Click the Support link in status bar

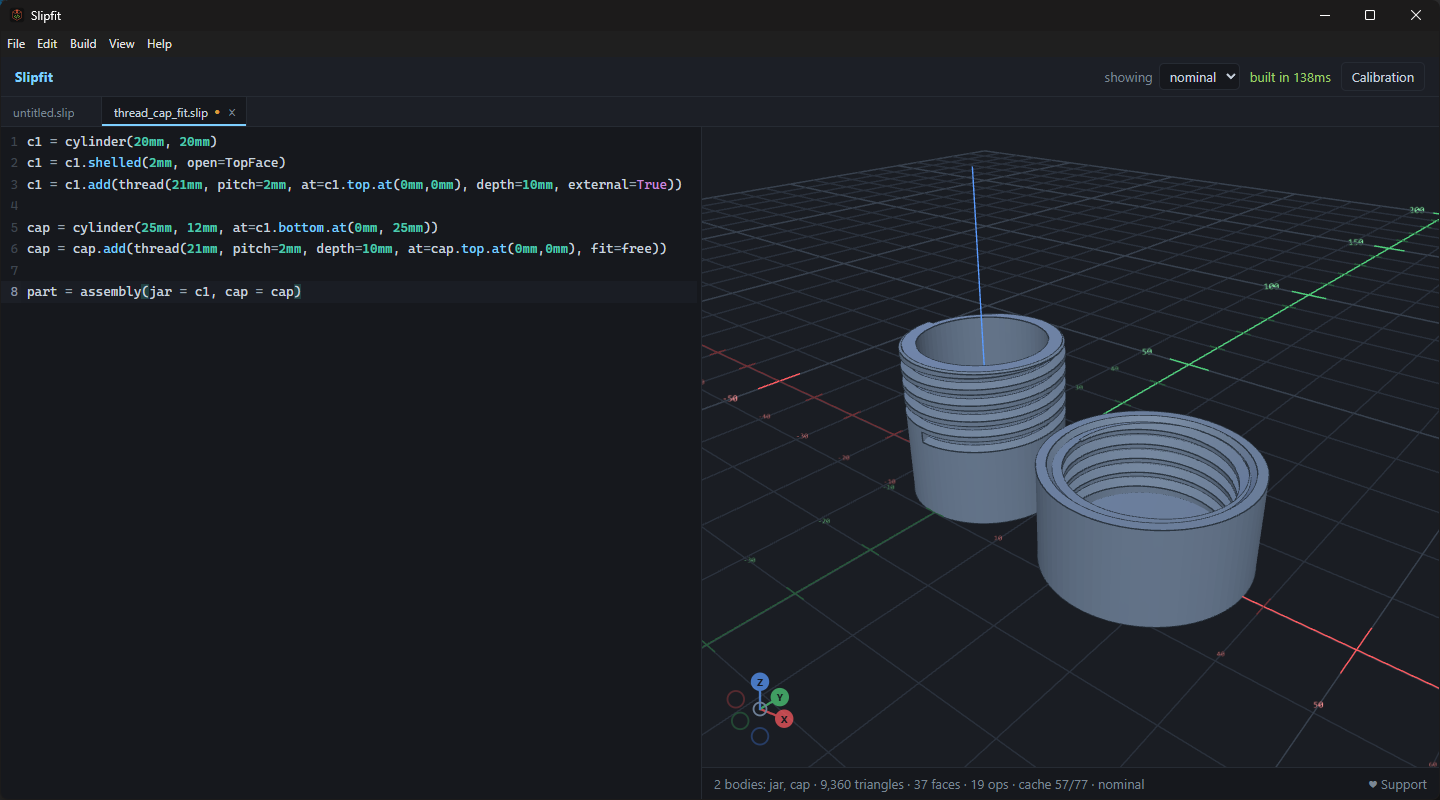click(x=1397, y=784)
